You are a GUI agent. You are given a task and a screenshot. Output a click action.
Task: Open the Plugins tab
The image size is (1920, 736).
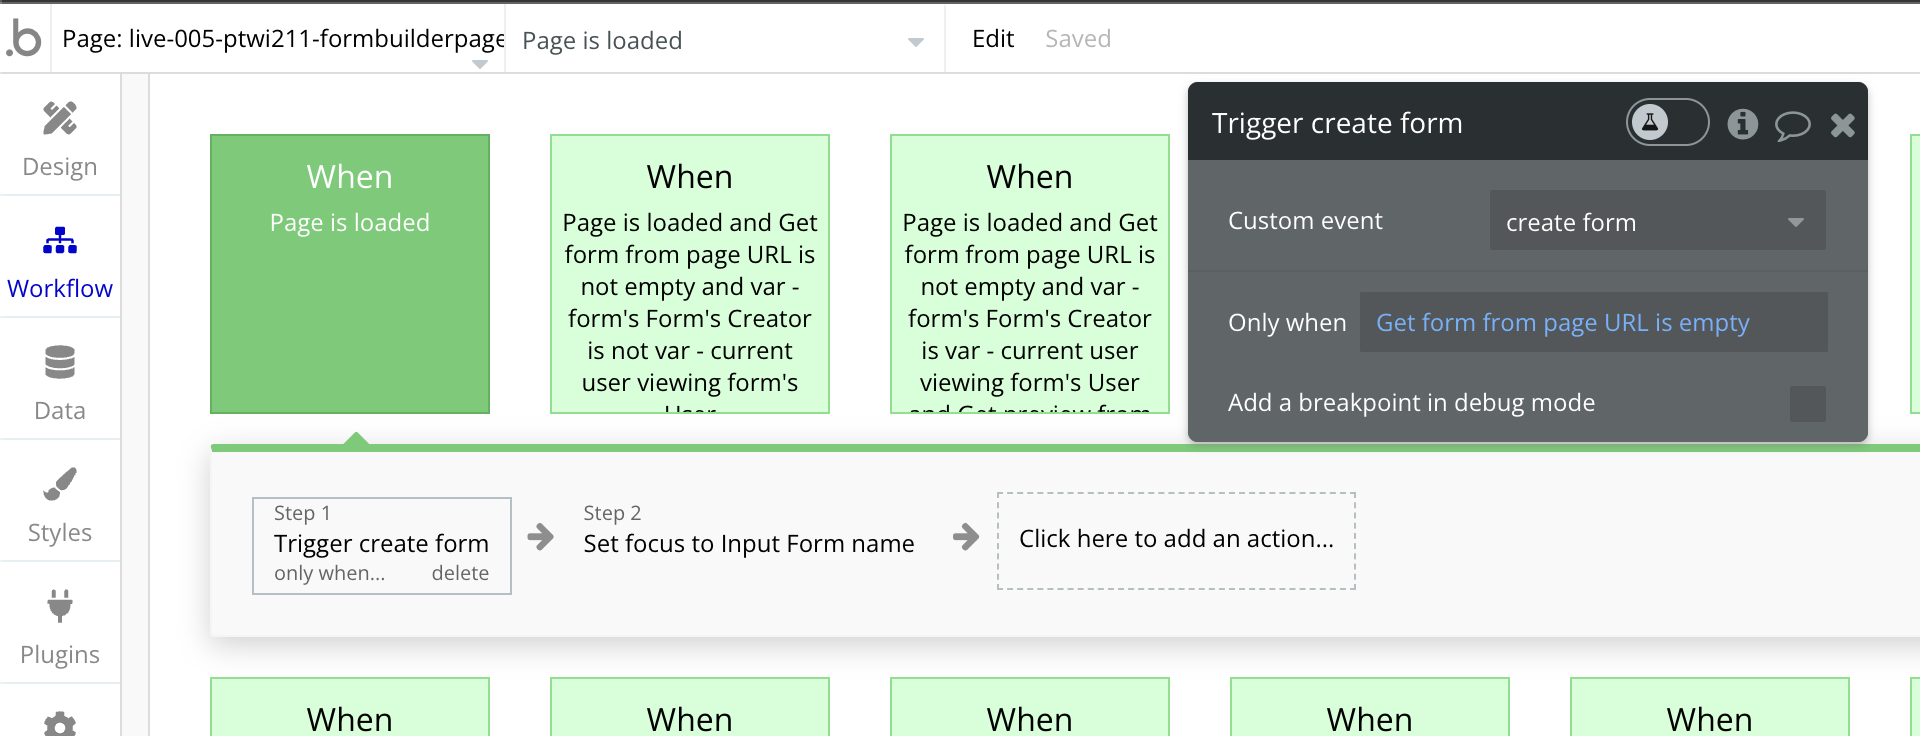[x=60, y=626]
